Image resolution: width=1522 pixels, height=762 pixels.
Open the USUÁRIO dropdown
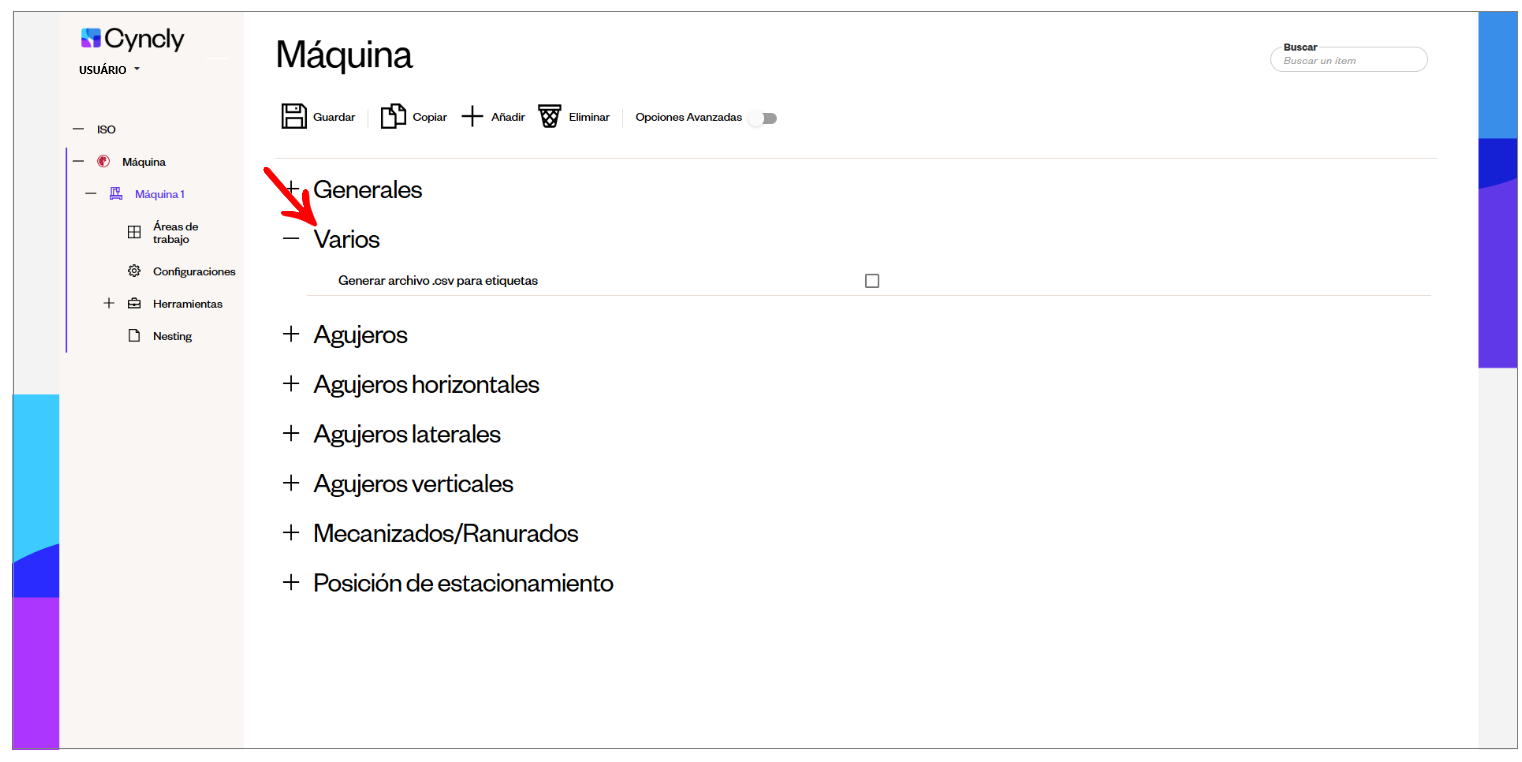coord(109,70)
